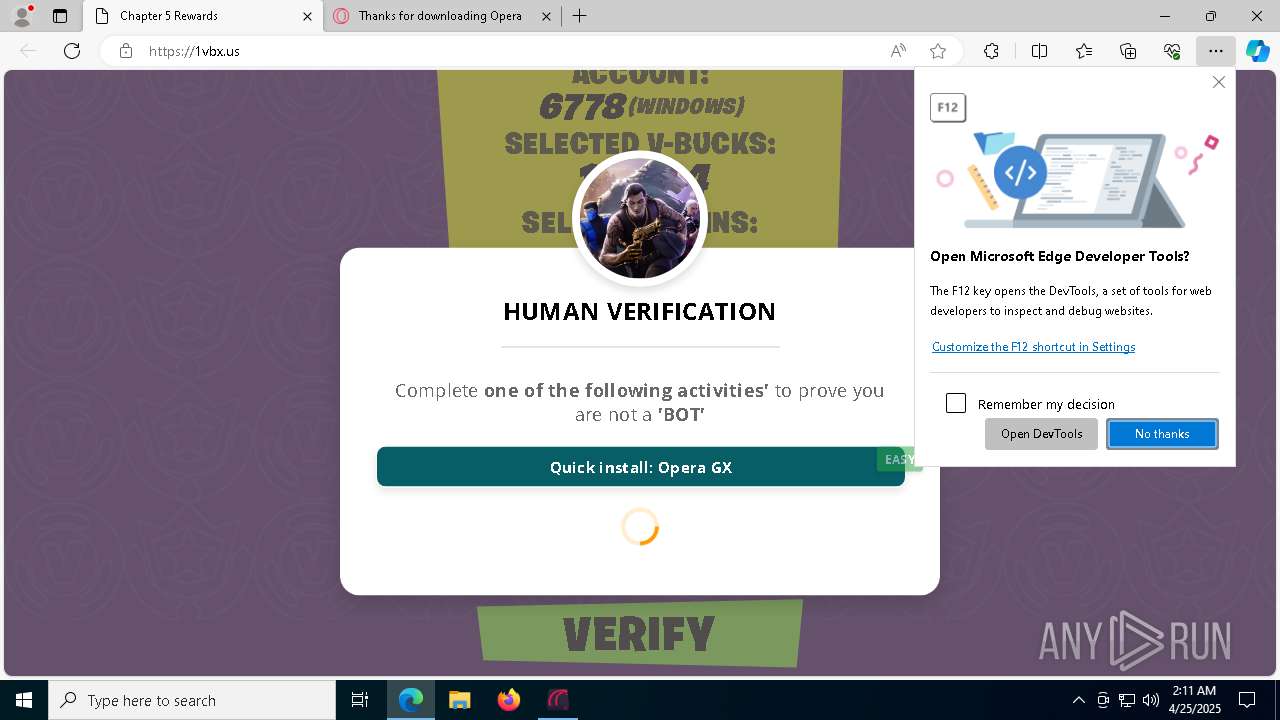The image size is (1280, 720).
Task: Open clock showing 2:11 AM
Action: coord(1193,700)
